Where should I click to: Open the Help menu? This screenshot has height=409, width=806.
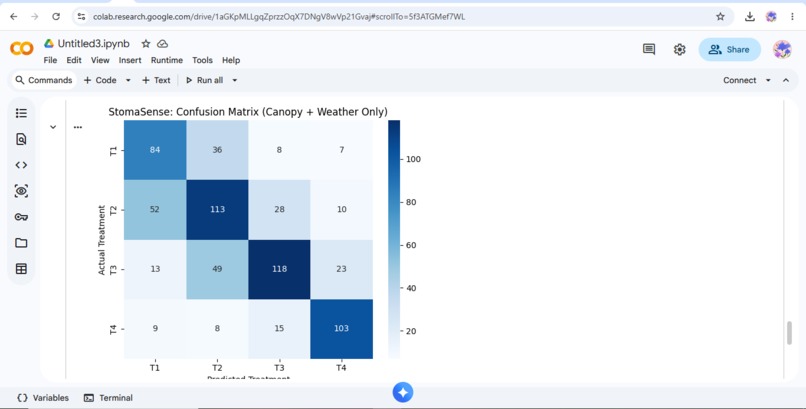click(x=231, y=60)
